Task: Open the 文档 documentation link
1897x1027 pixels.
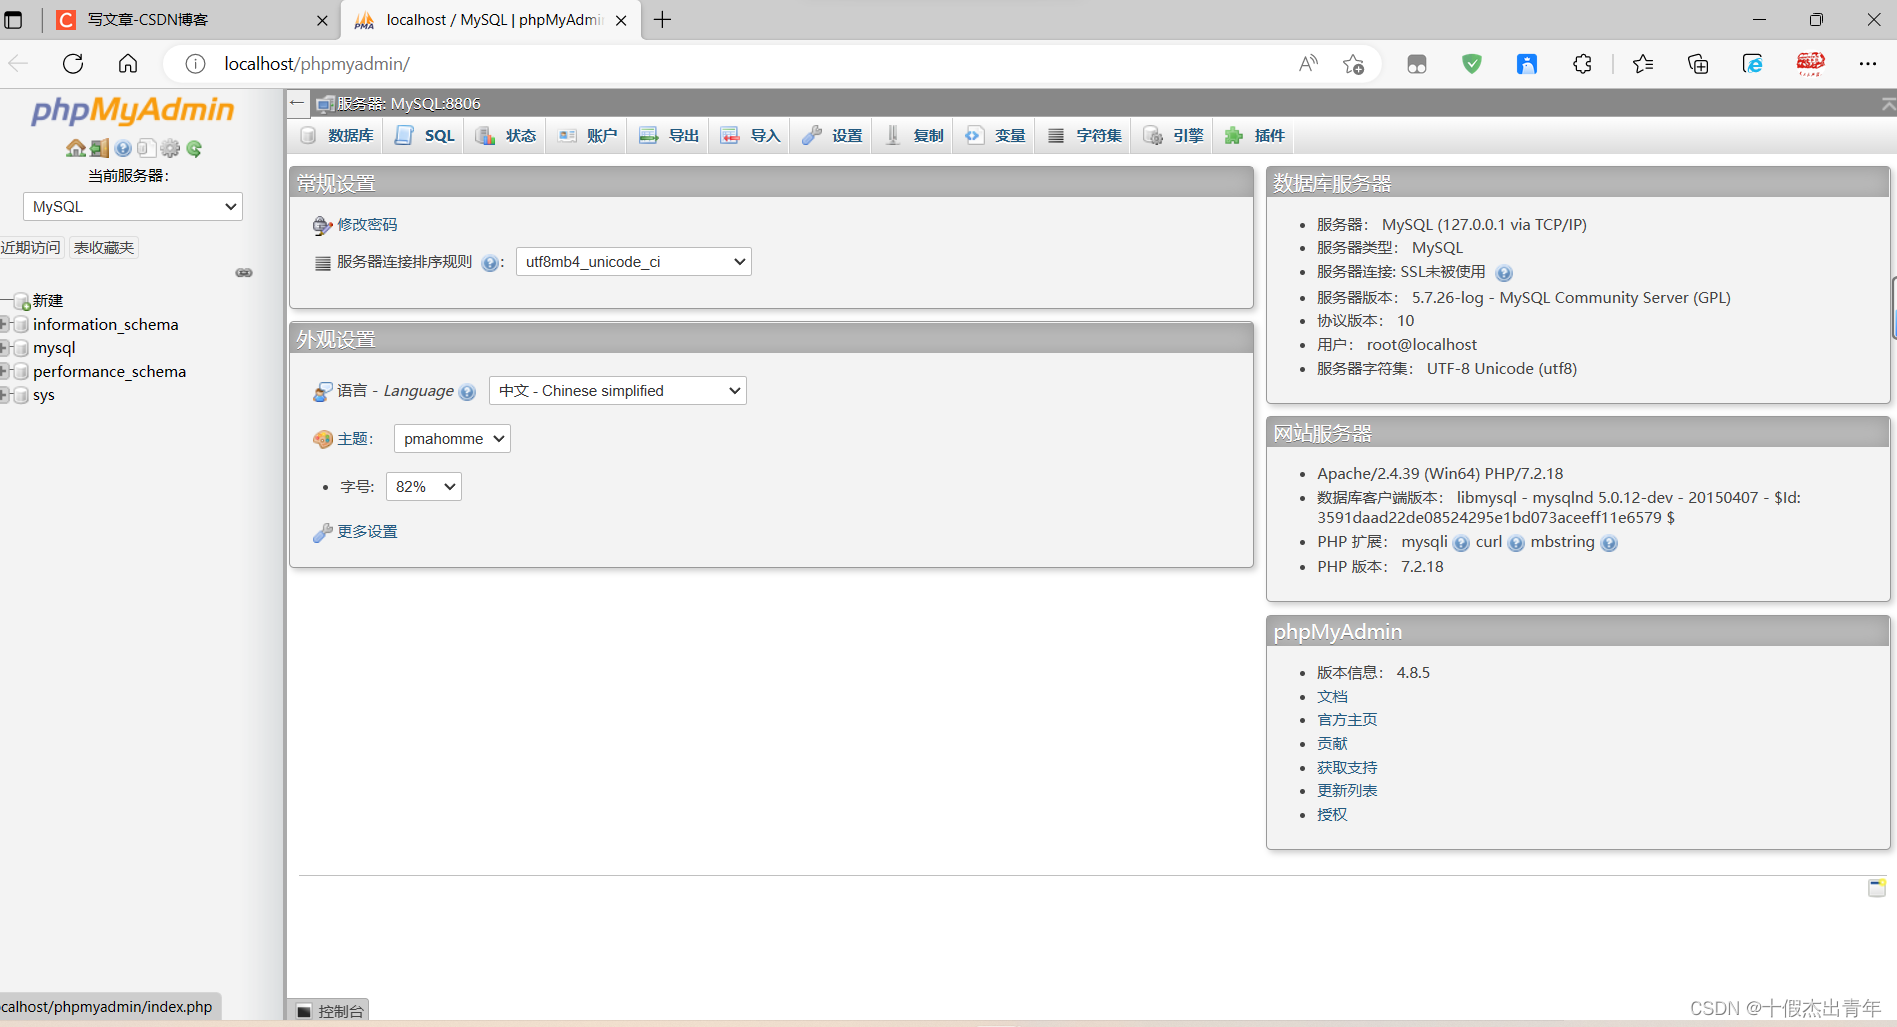Action: click(x=1332, y=697)
